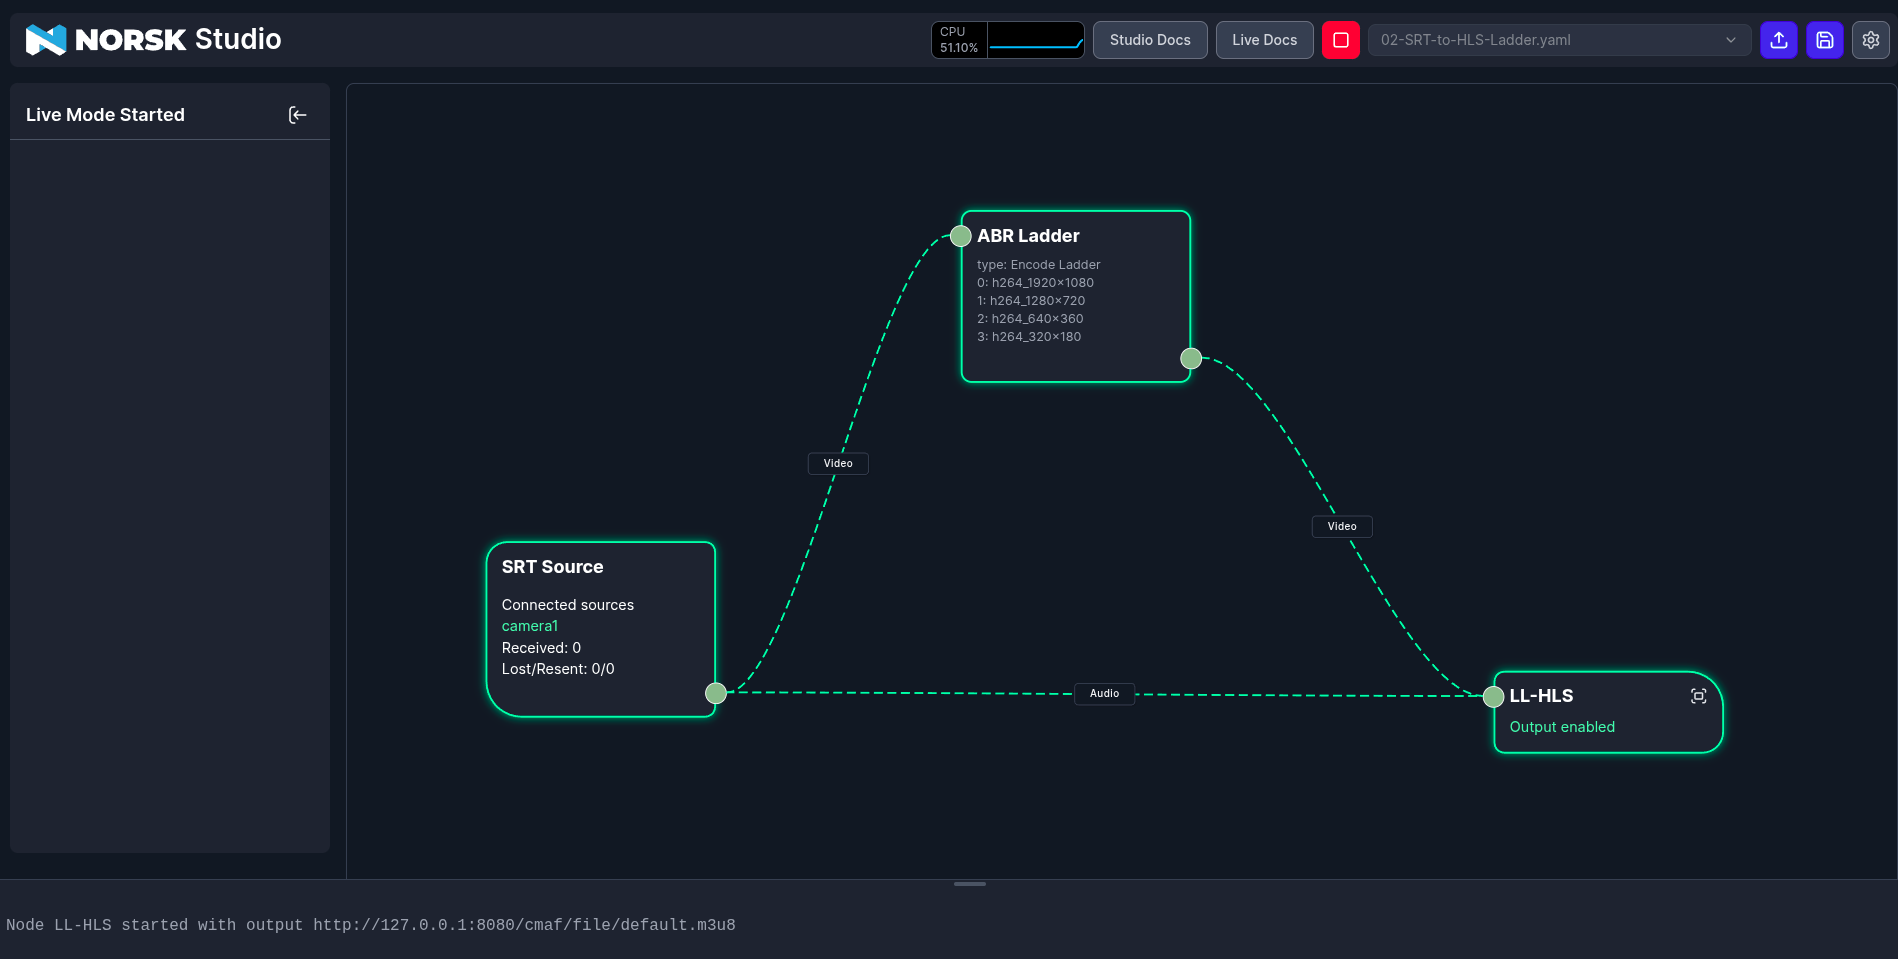Open settings with the gear icon
The width and height of the screenshot is (1898, 959).
click(x=1871, y=40)
